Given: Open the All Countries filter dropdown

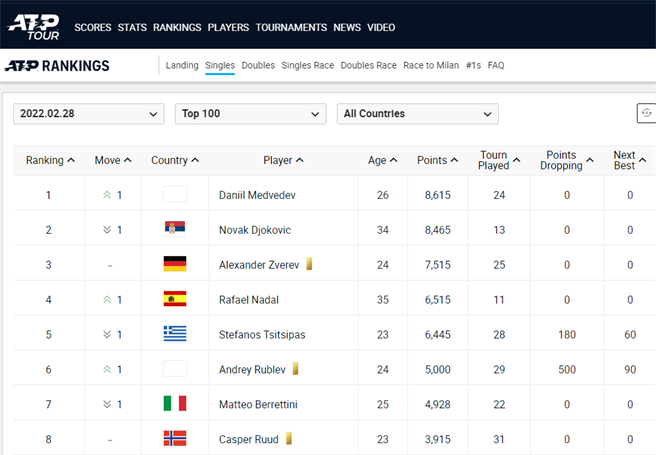Looking at the screenshot, I should pyautogui.click(x=417, y=114).
